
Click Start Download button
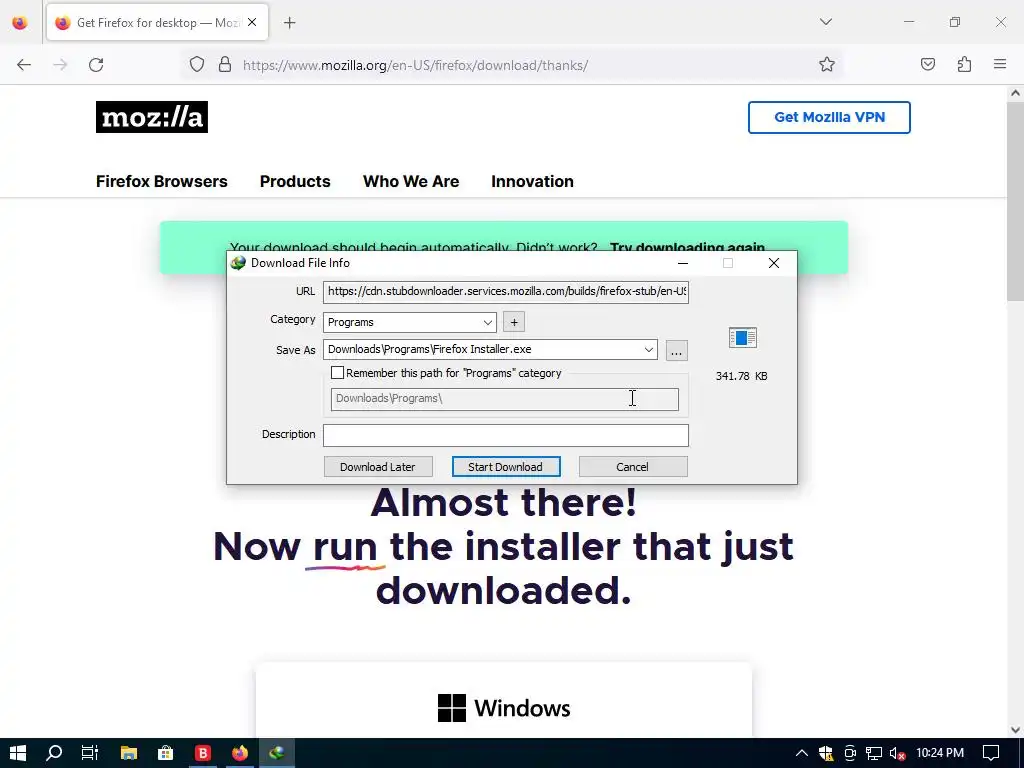(x=505, y=467)
